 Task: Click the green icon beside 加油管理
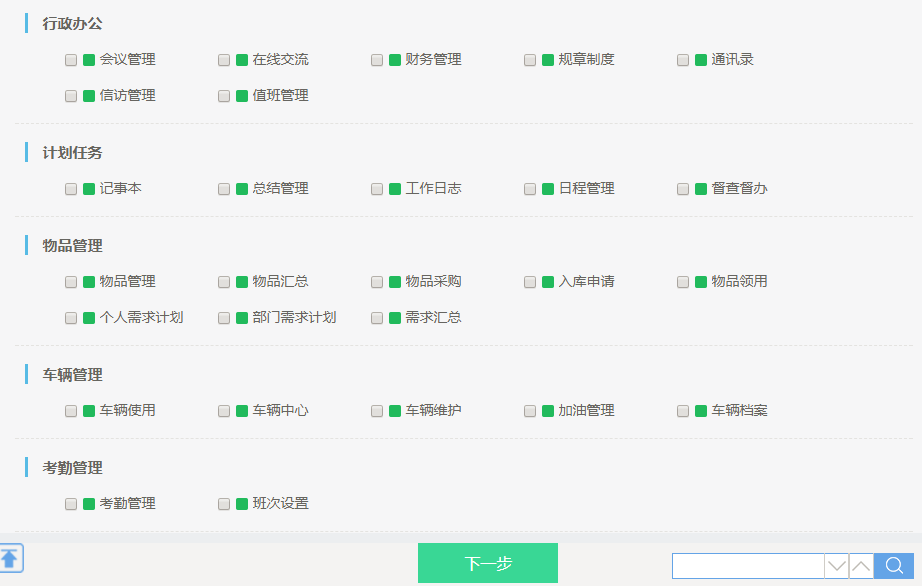[548, 411]
